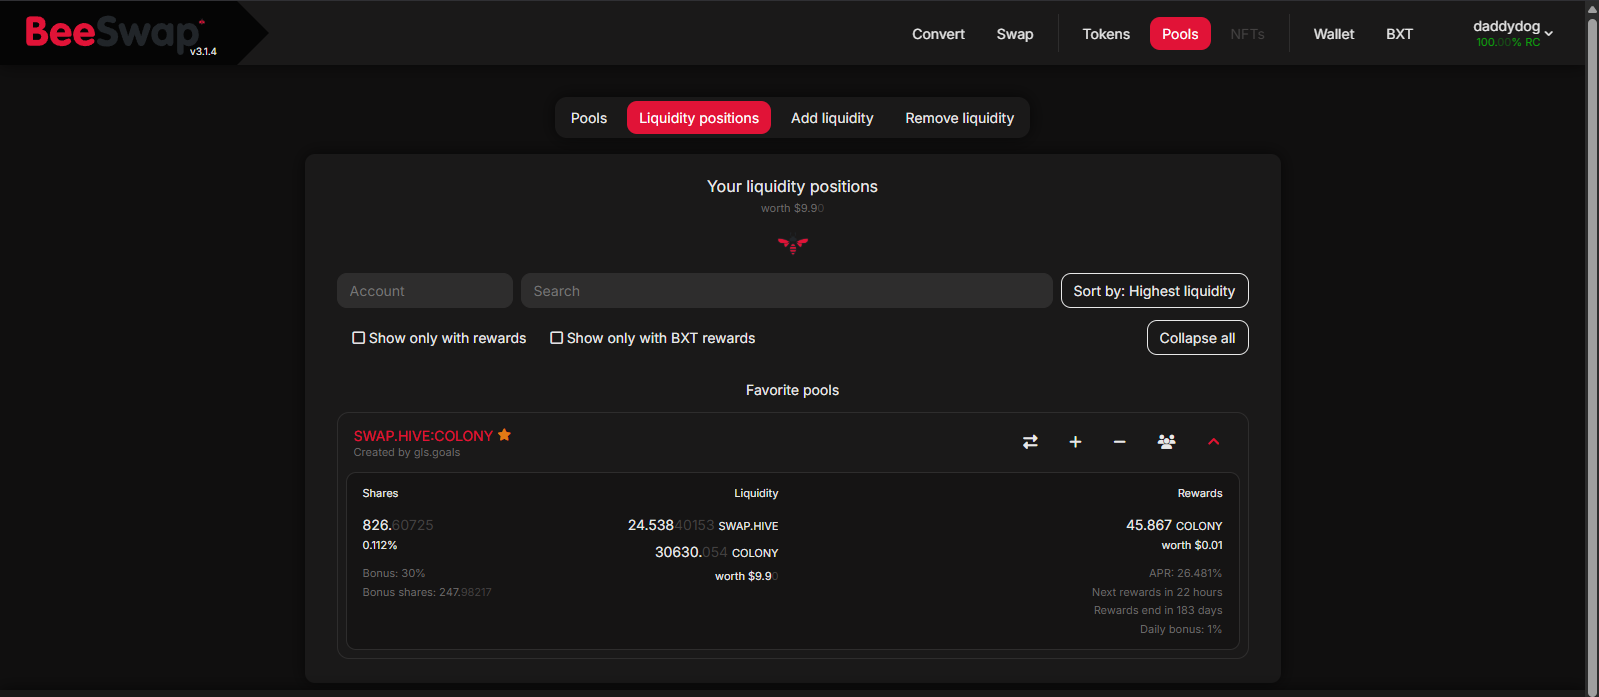Switch to the Add liquidity tab

[x=832, y=118]
